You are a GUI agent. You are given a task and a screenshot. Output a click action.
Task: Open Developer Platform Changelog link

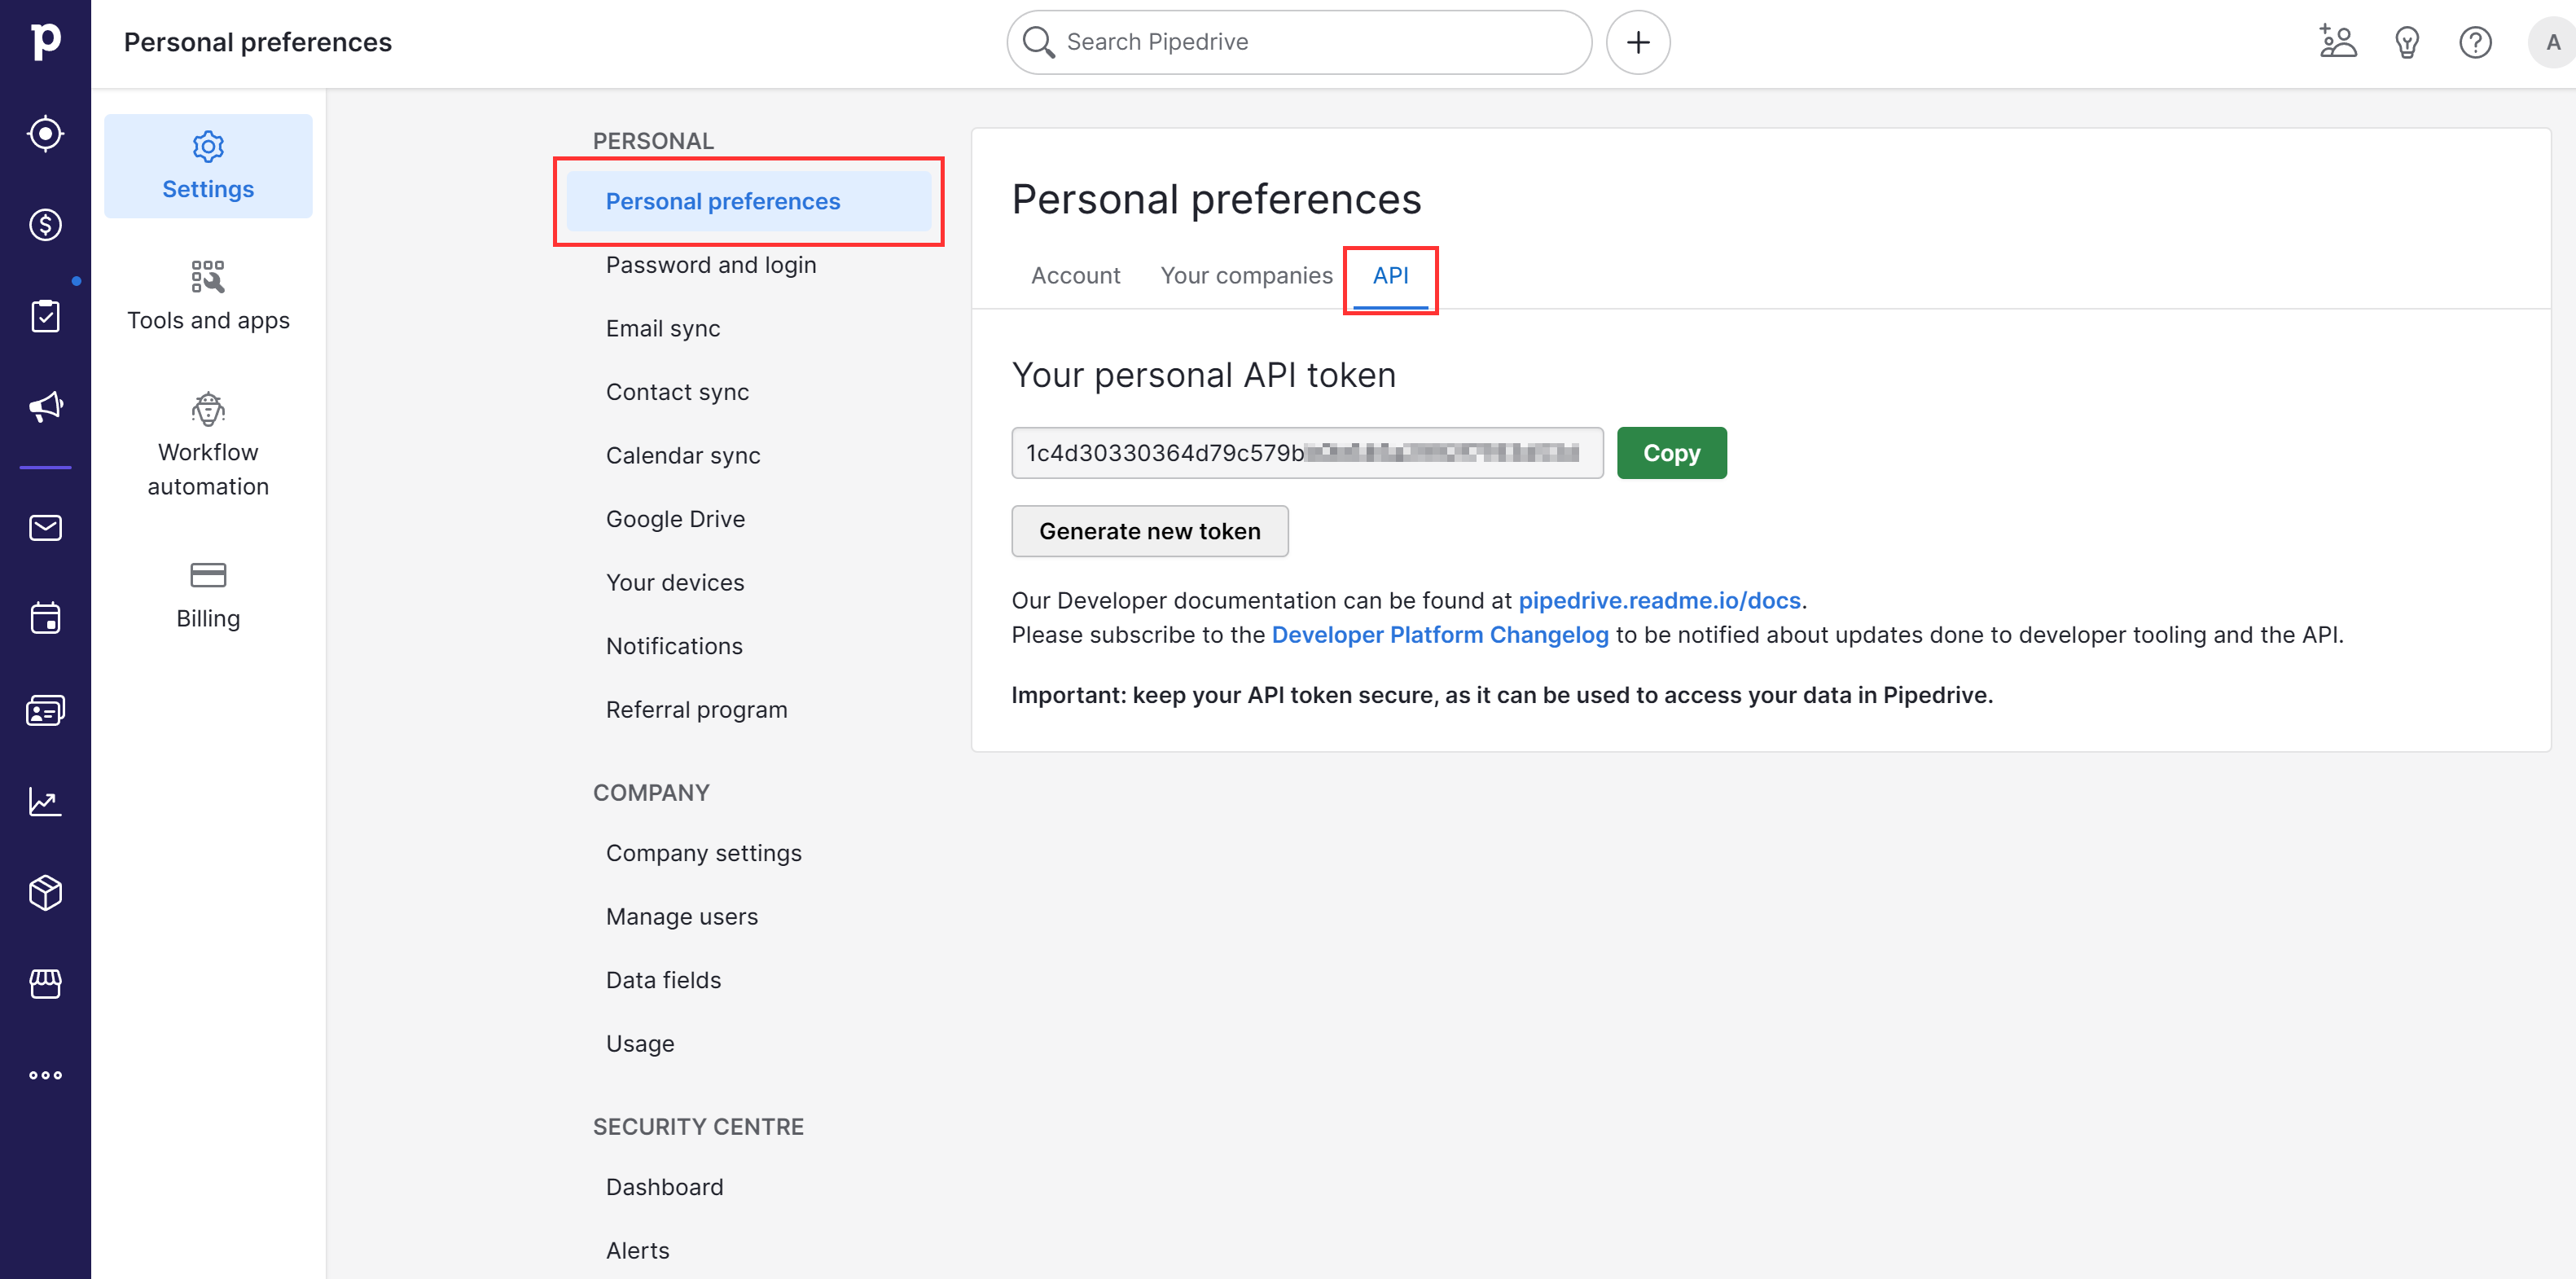coord(1440,634)
